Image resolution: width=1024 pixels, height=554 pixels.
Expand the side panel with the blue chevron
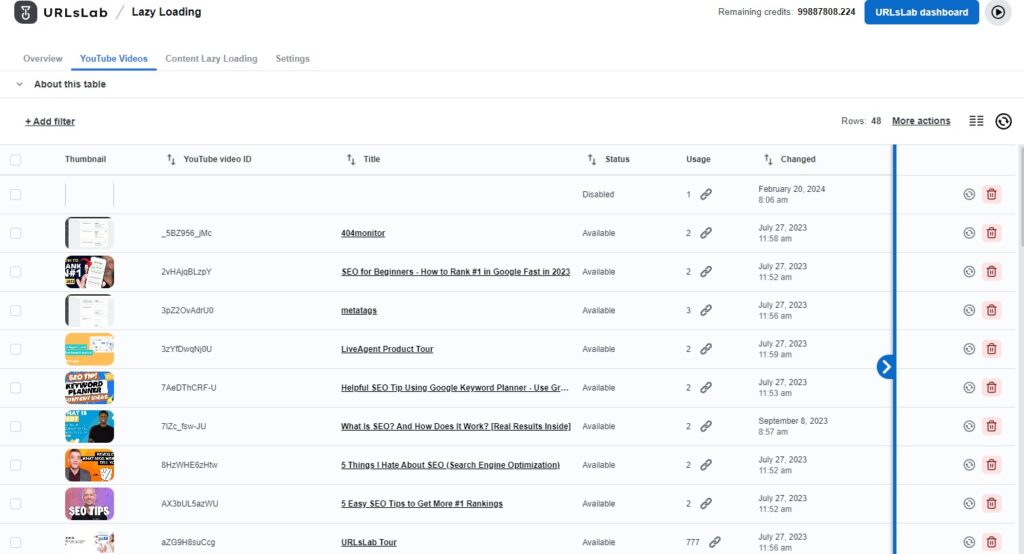tap(886, 367)
